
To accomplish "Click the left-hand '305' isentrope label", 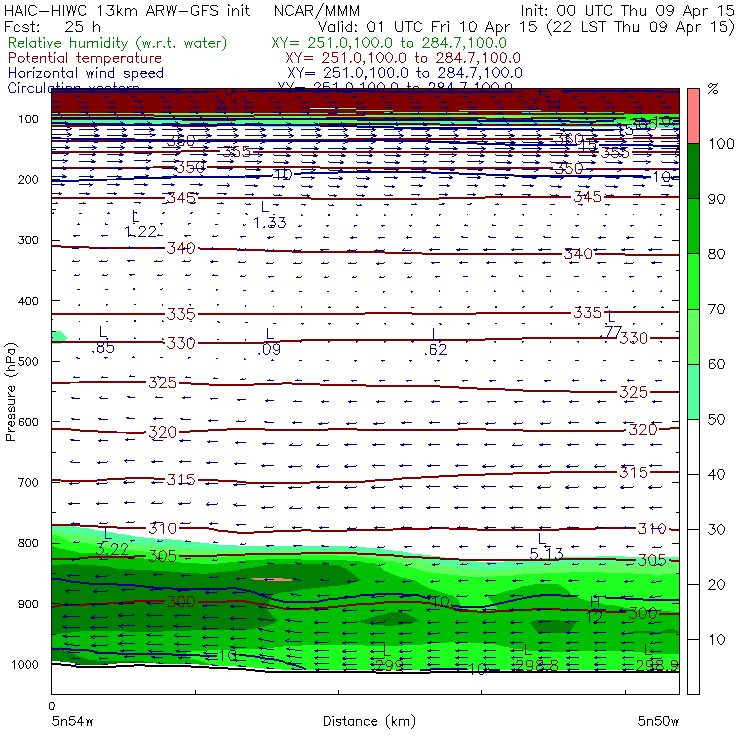I will tap(162, 556).
